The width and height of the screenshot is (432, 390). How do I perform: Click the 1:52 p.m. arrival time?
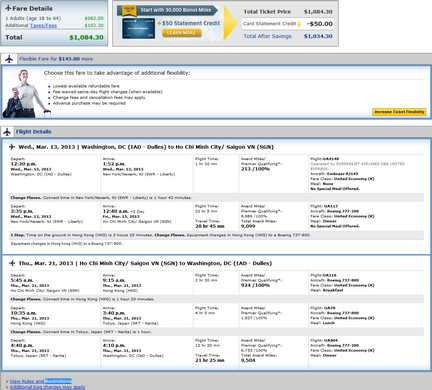114,164
